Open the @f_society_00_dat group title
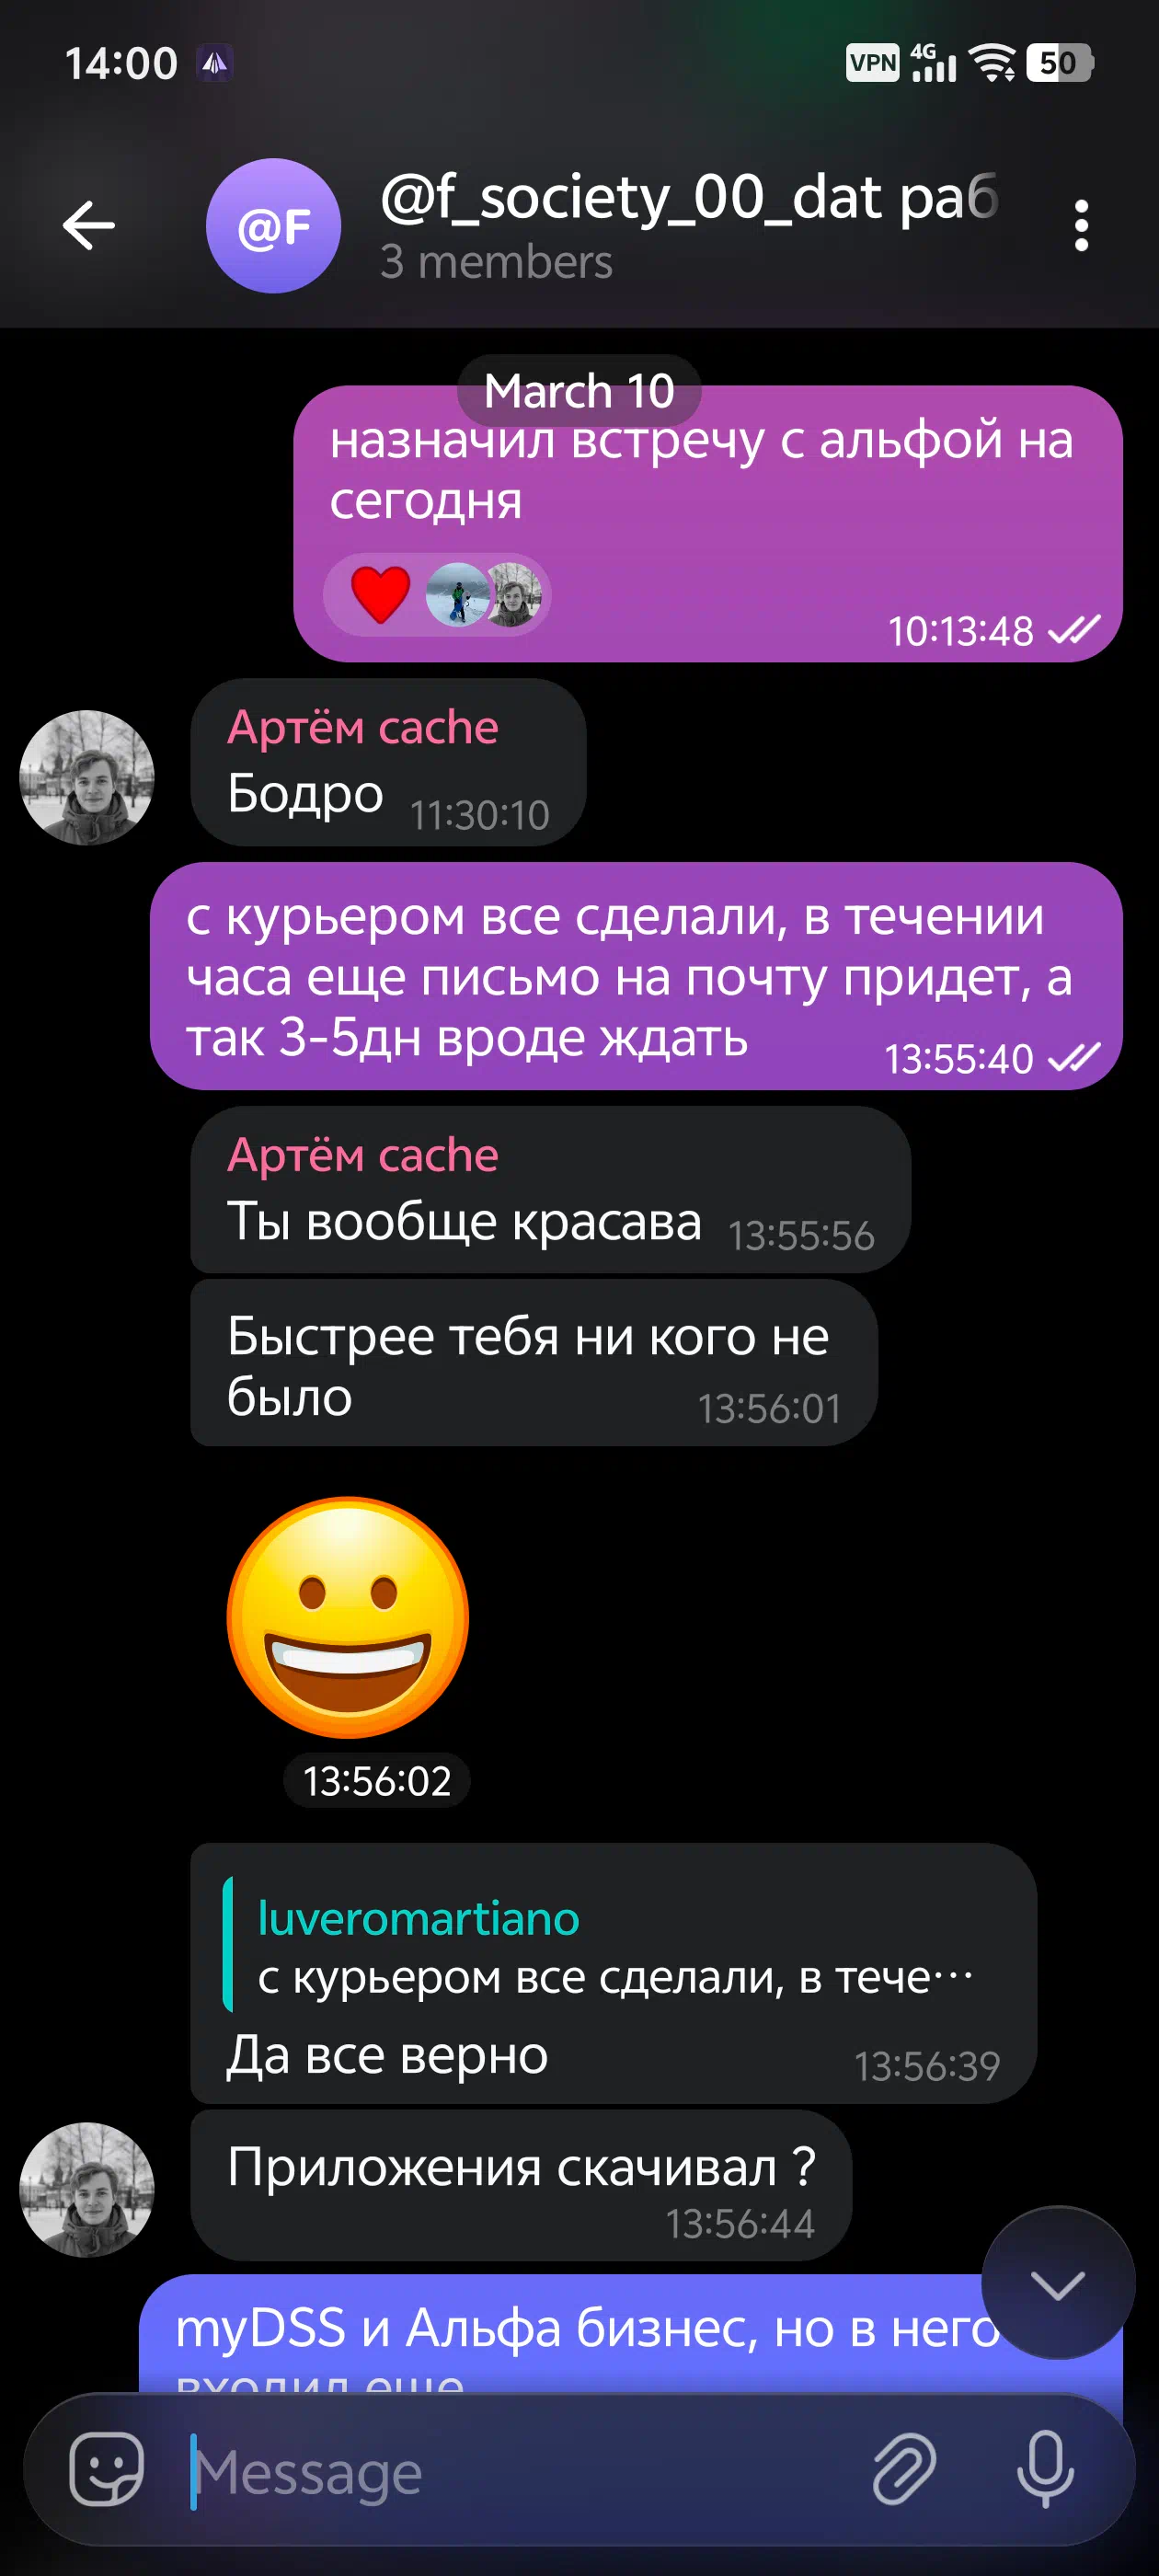Screen dimensions: 1159x2576 tap(690, 197)
